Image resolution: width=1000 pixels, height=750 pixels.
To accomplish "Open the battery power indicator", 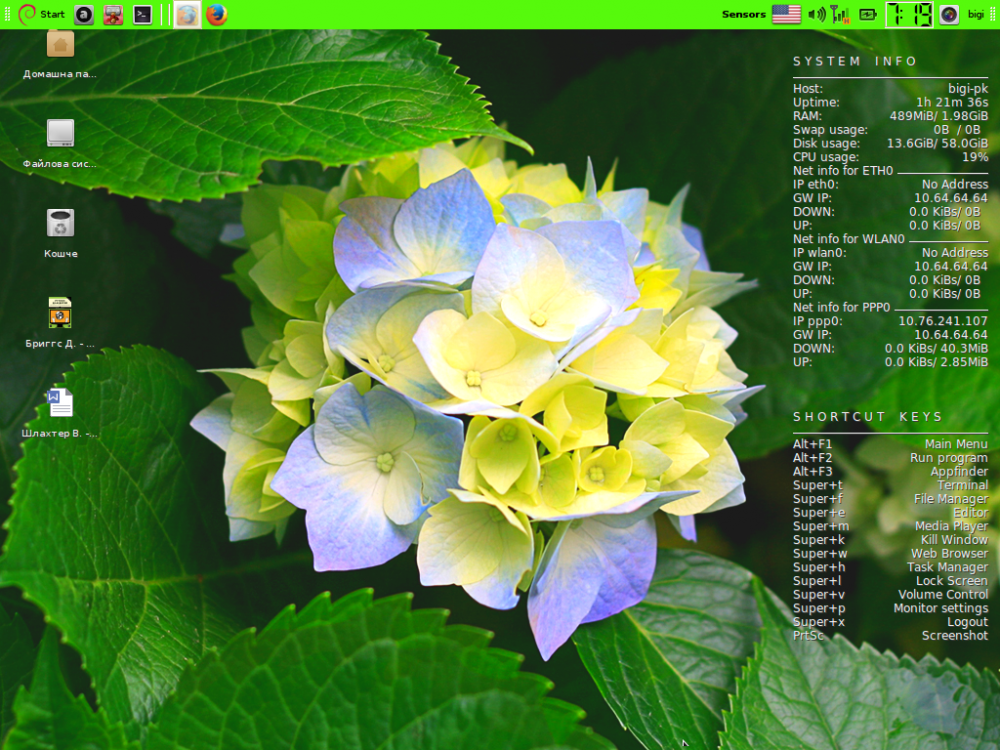I will [868, 14].
